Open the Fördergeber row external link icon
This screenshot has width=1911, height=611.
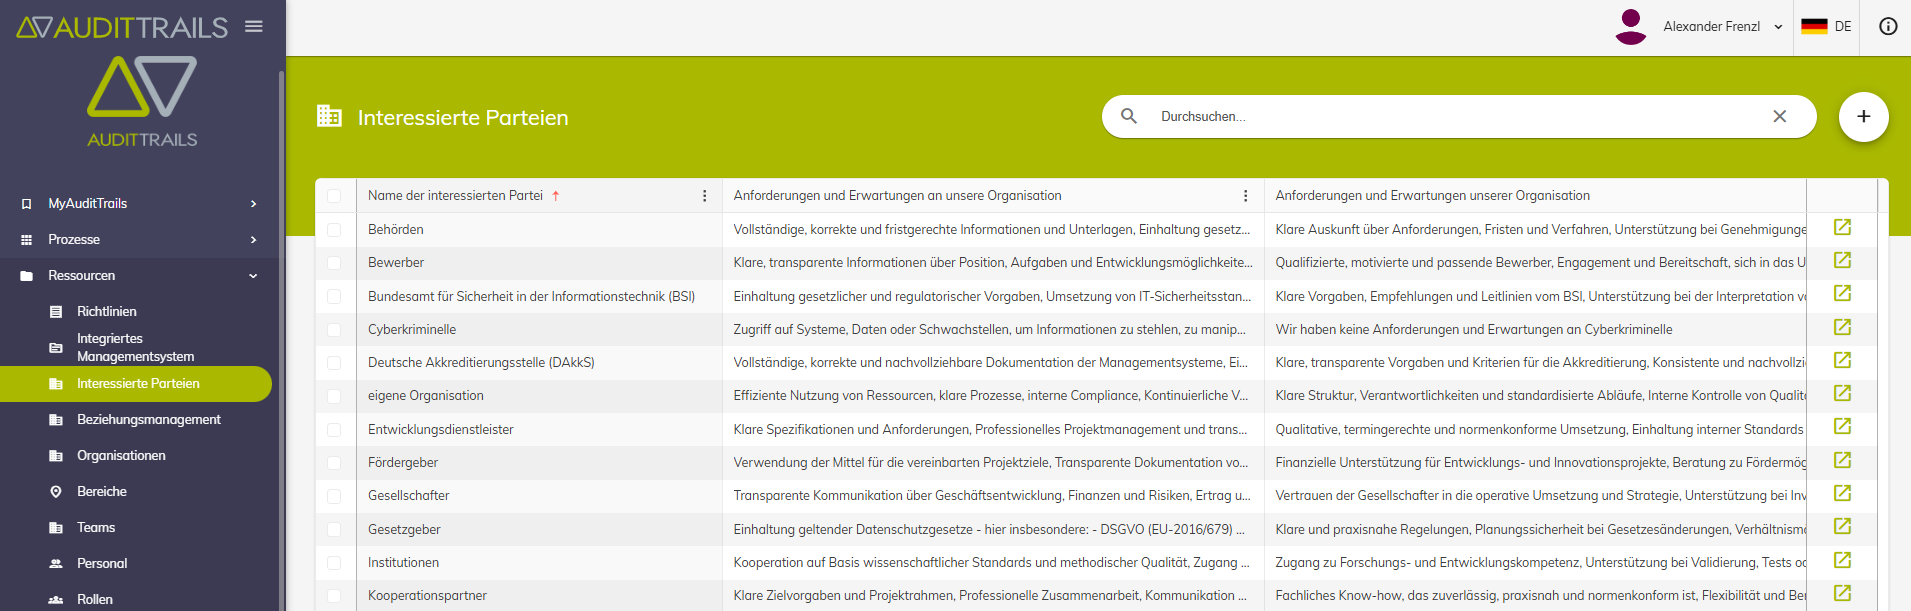1842,461
